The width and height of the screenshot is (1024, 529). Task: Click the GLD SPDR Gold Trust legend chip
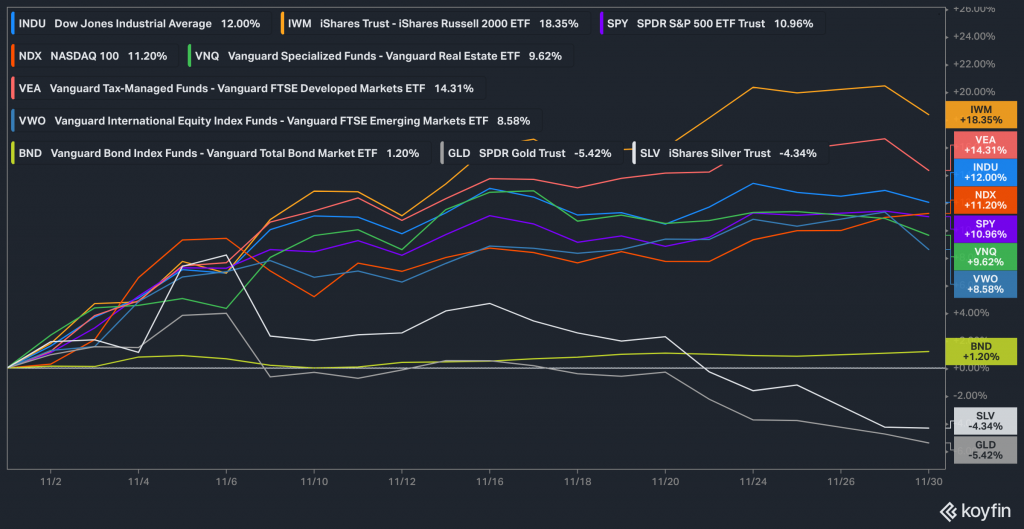(530, 154)
